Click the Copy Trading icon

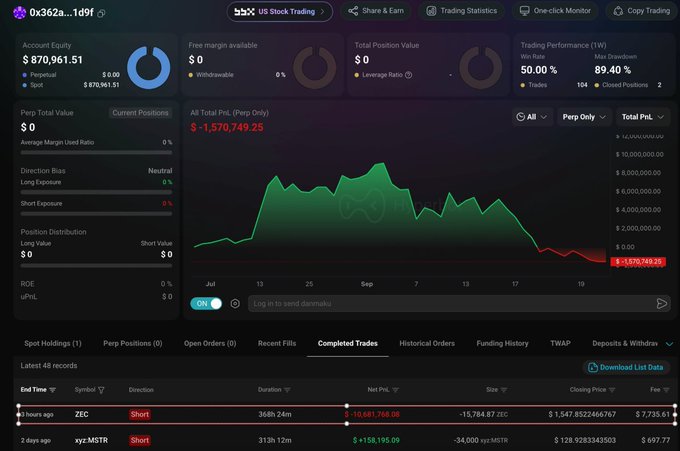click(x=618, y=11)
